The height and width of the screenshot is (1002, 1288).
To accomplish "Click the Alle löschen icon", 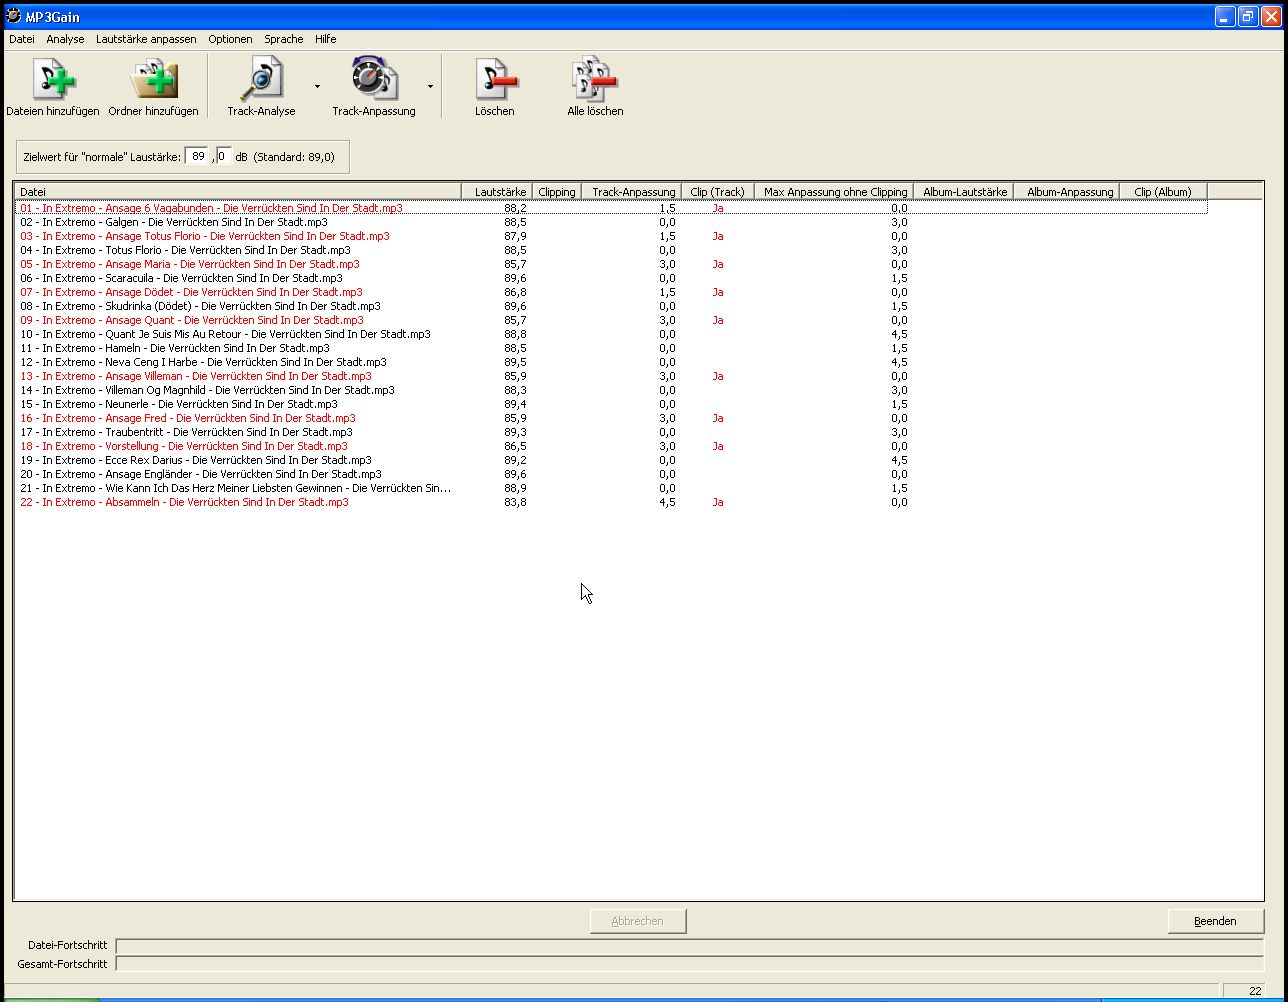I will 595,79.
